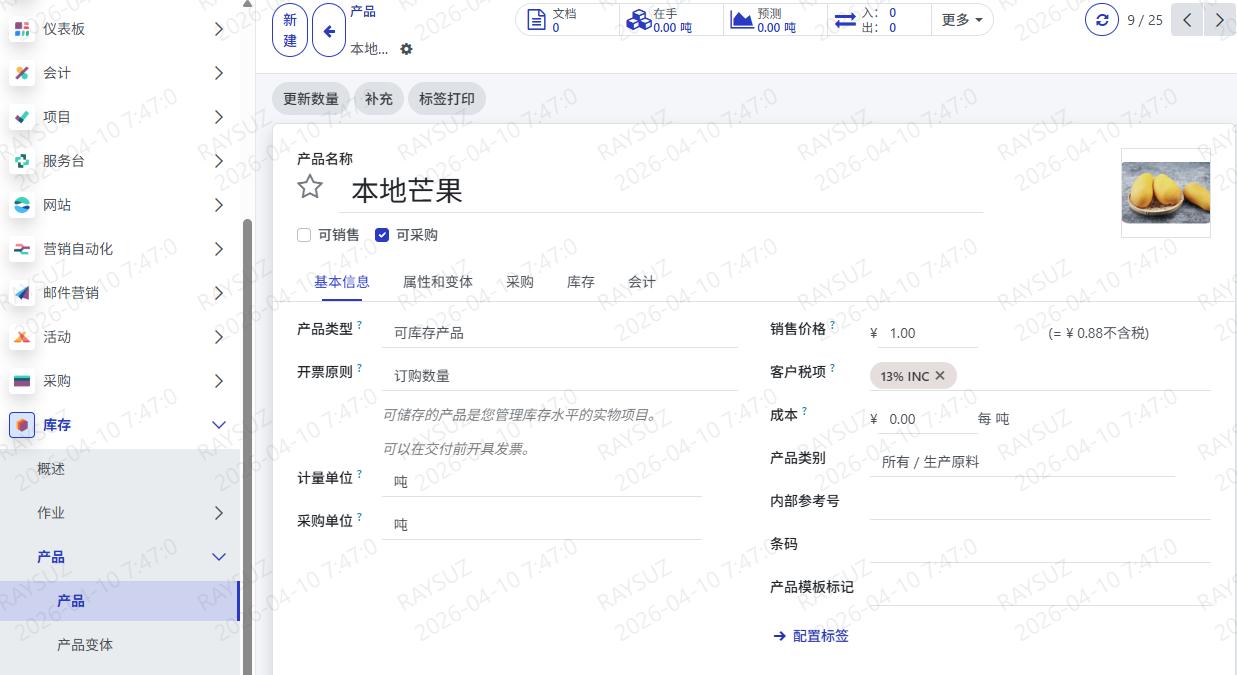Click the 采购单位 field showing 吨
This screenshot has width=1237, height=675.
[541, 525]
